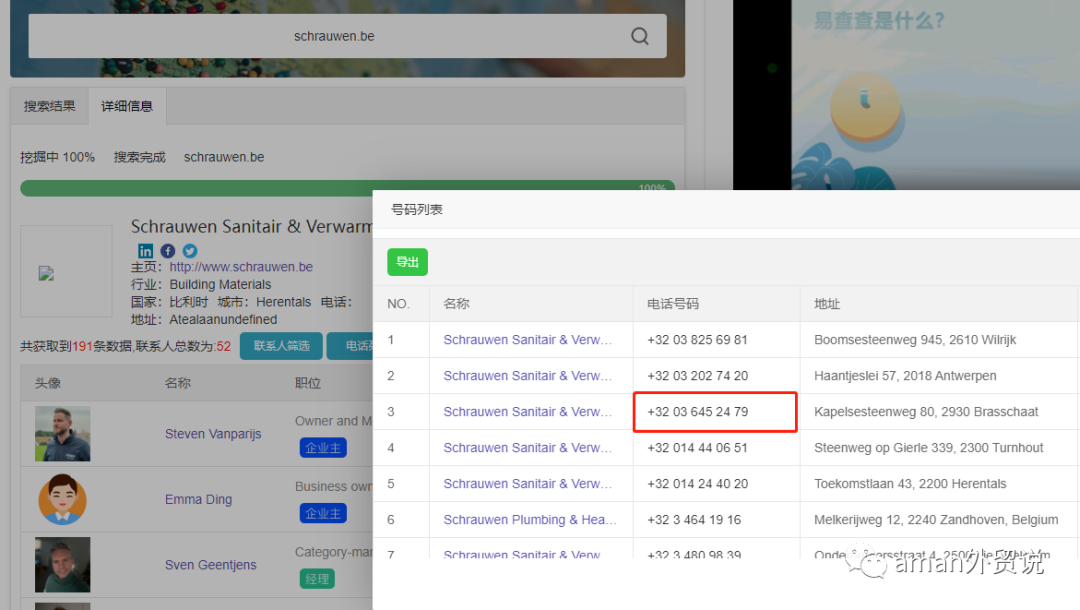Click the 企业主 tag for Steven Vanparijs

tap(323, 448)
